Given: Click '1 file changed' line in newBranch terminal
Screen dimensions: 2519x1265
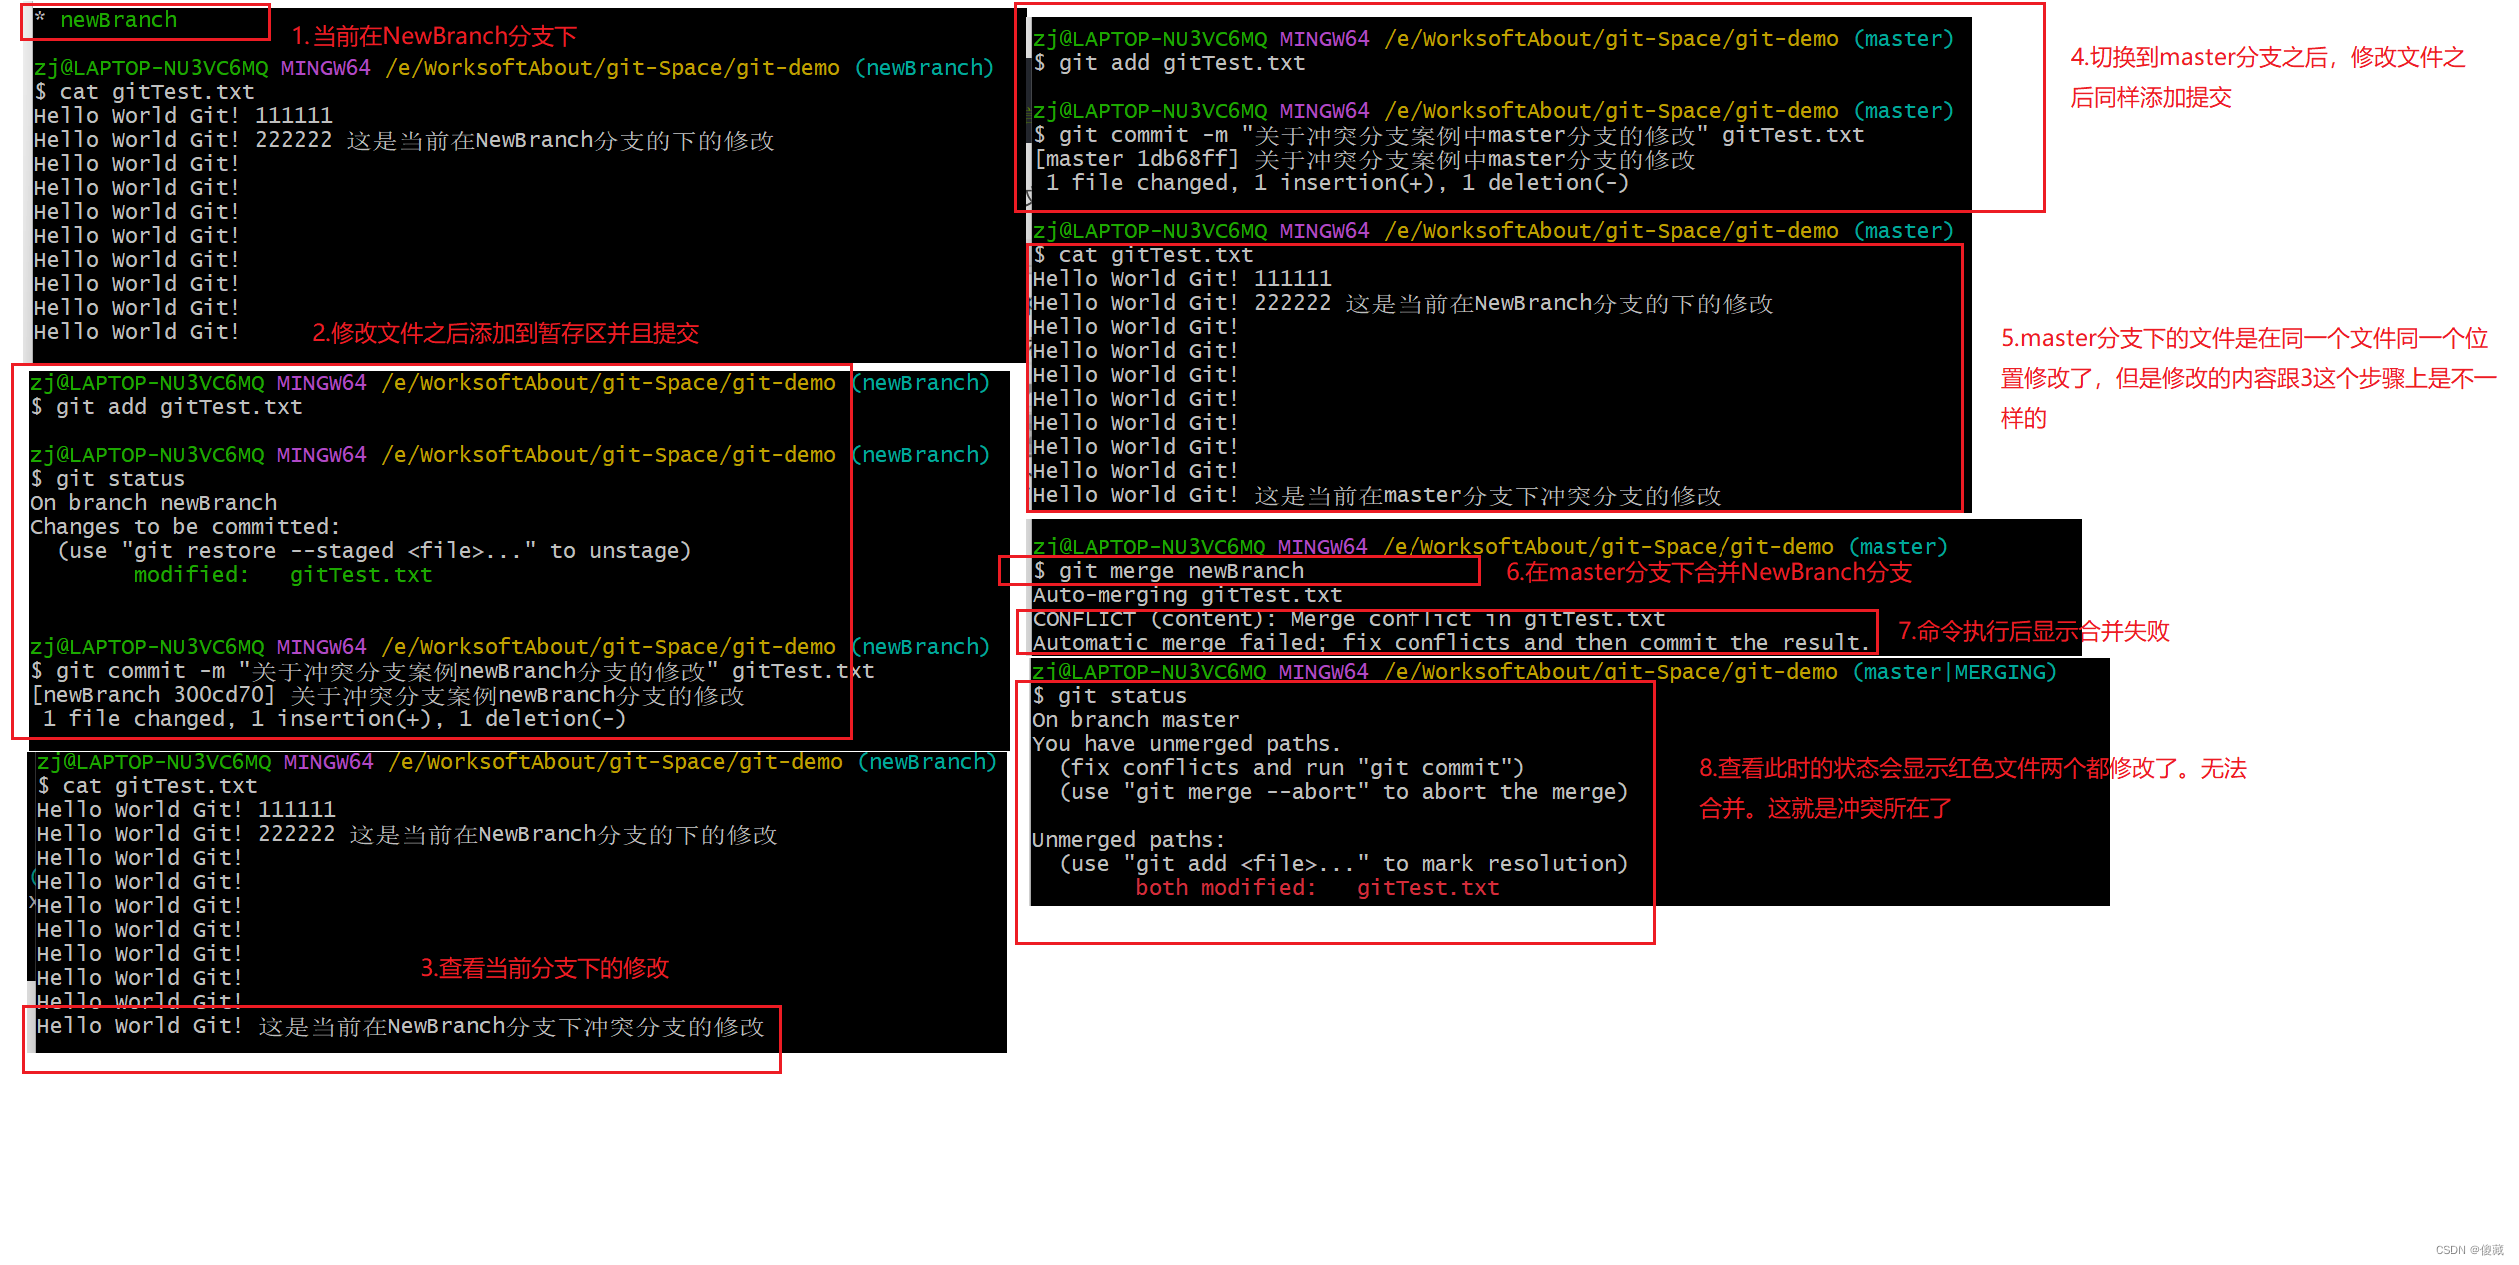Looking at the screenshot, I should pos(334,719).
